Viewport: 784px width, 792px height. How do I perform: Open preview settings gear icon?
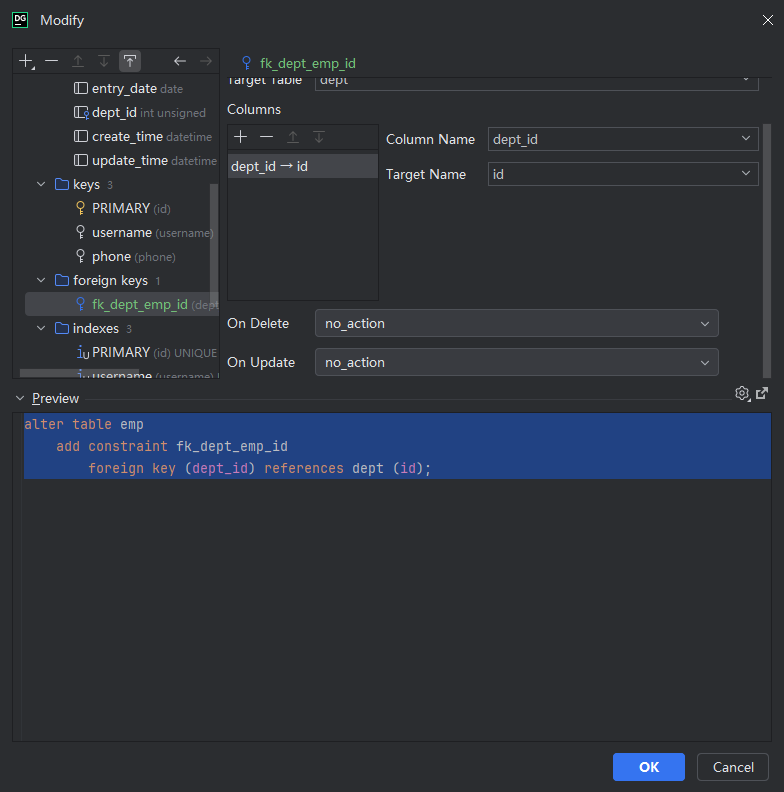tap(742, 393)
